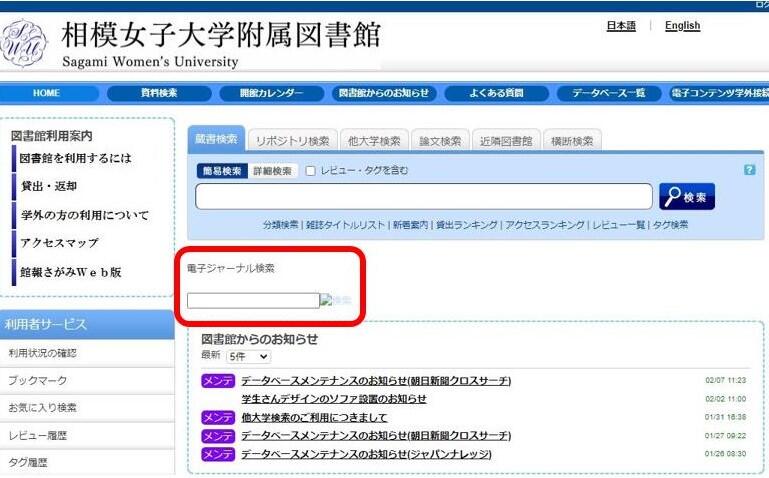Screen dimensions: 769x478
Task: Select the 簡易検索 search mode
Action: pyautogui.click(x=220, y=171)
